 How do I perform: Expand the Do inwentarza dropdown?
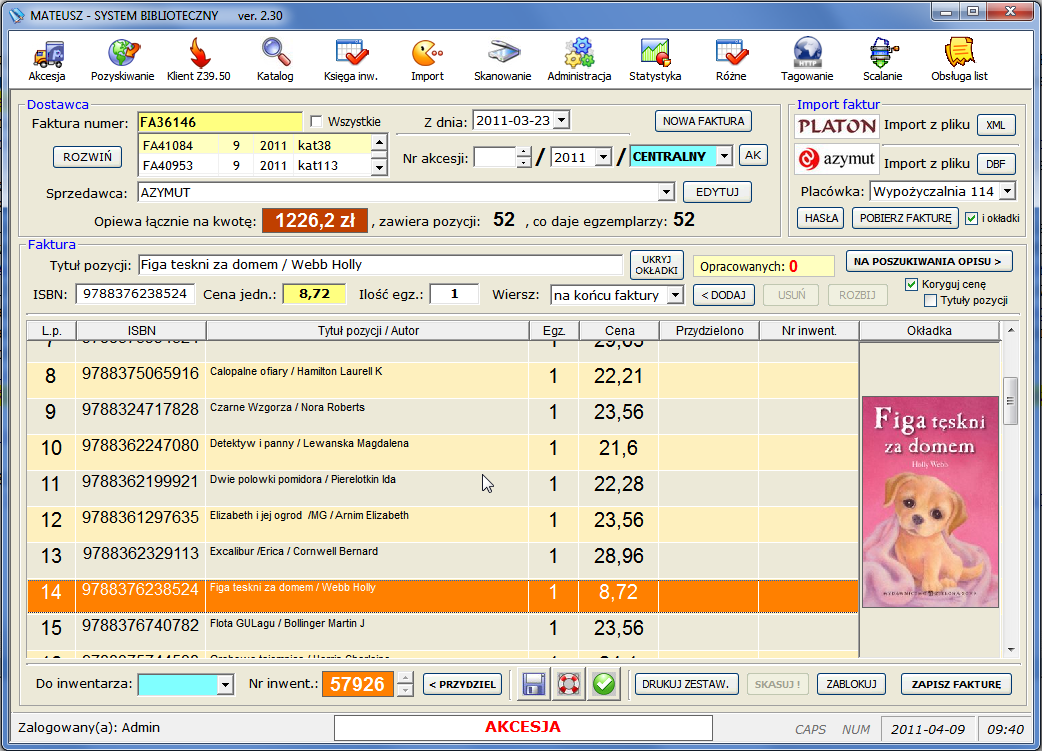[x=225, y=685]
